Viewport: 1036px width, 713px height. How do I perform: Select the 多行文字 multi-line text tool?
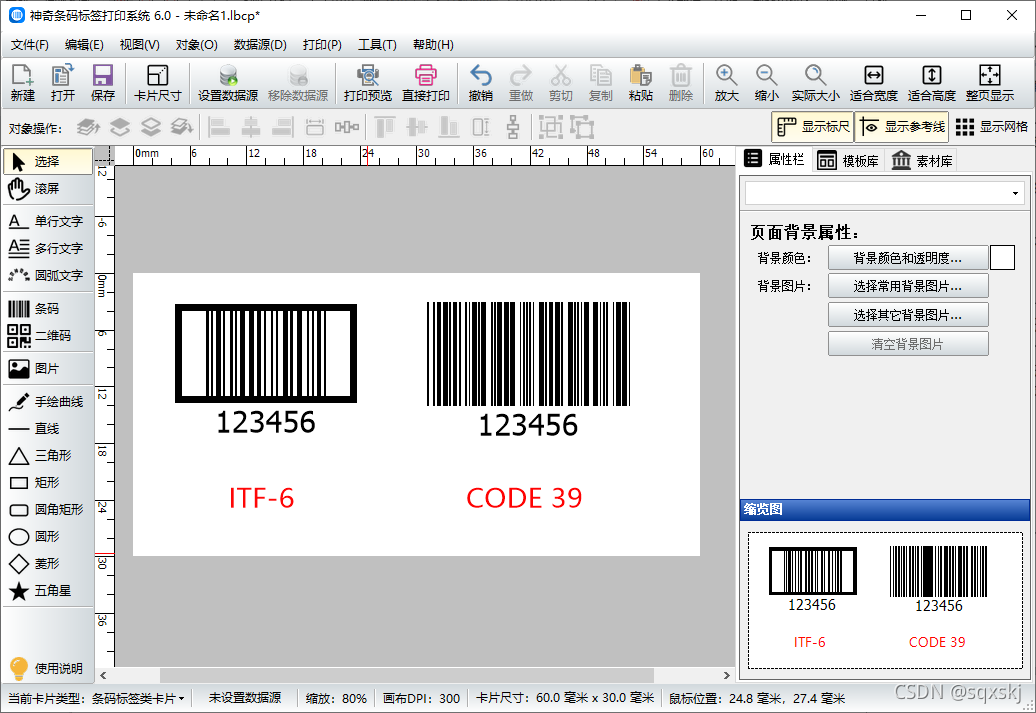point(48,248)
